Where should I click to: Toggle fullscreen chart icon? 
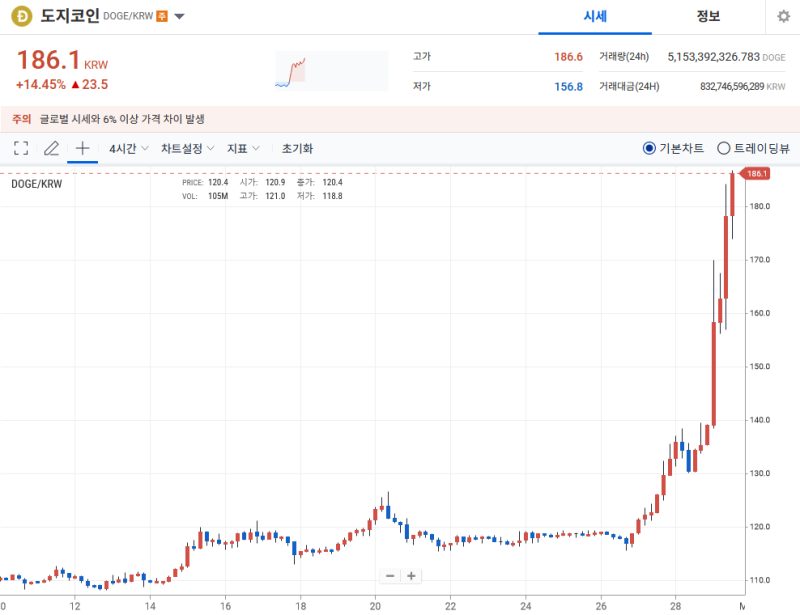click(x=21, y=149)
